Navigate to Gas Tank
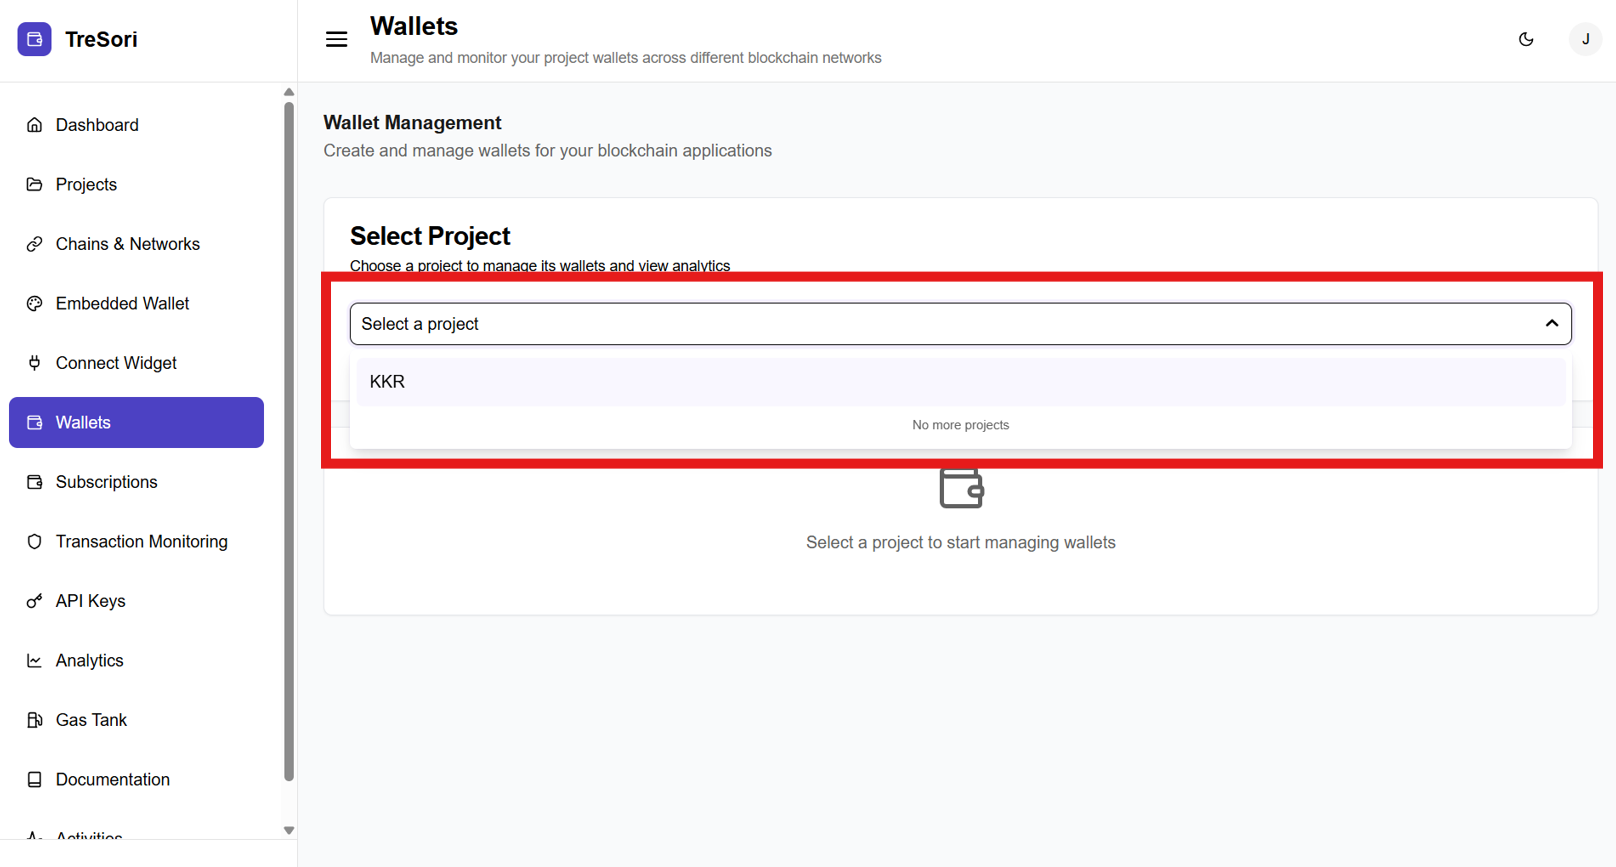The image size is (1616, 867). [91, 720]
